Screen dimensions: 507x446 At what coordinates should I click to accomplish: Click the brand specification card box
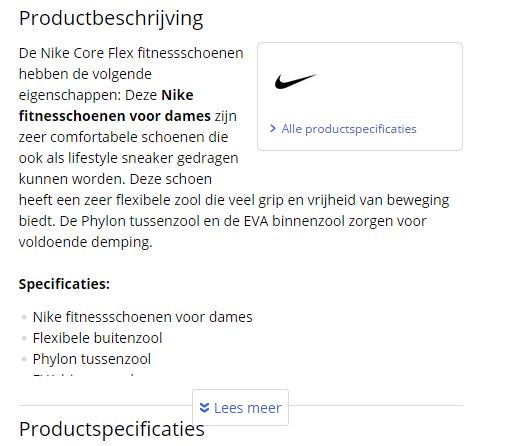click(x=360, y=96)
